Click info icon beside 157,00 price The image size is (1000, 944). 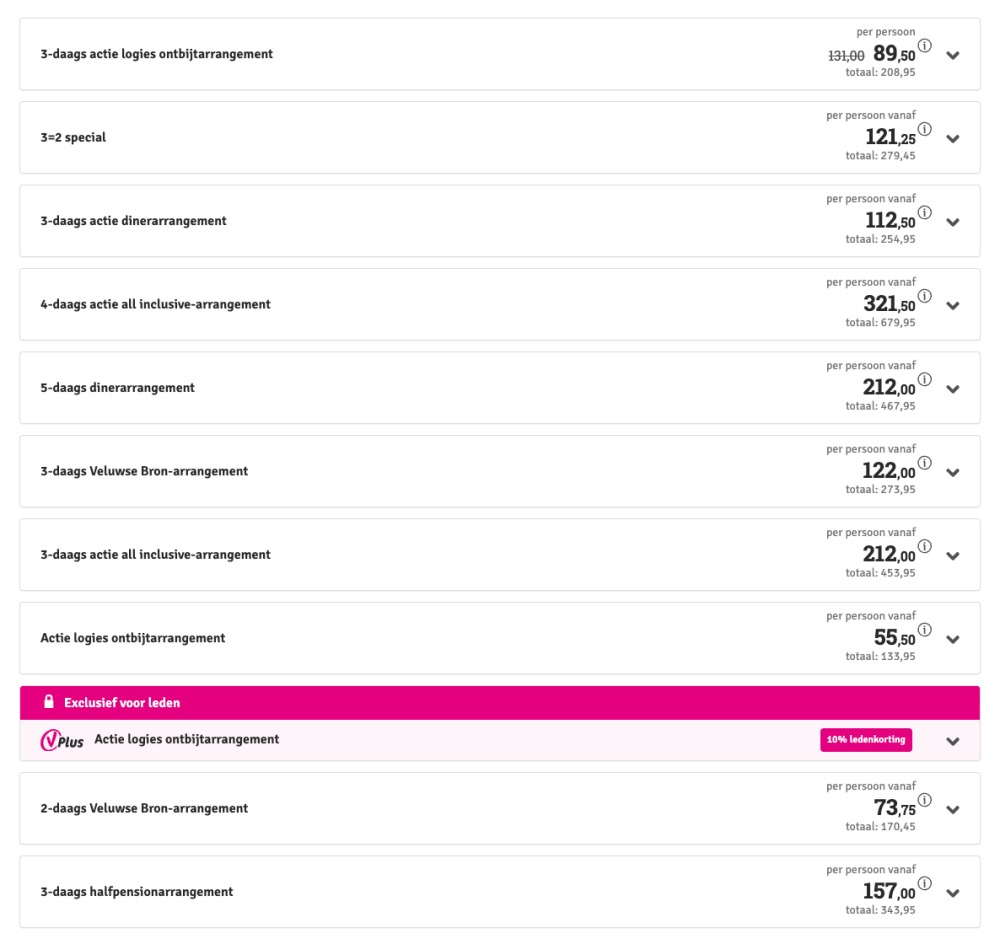point(924,884)
